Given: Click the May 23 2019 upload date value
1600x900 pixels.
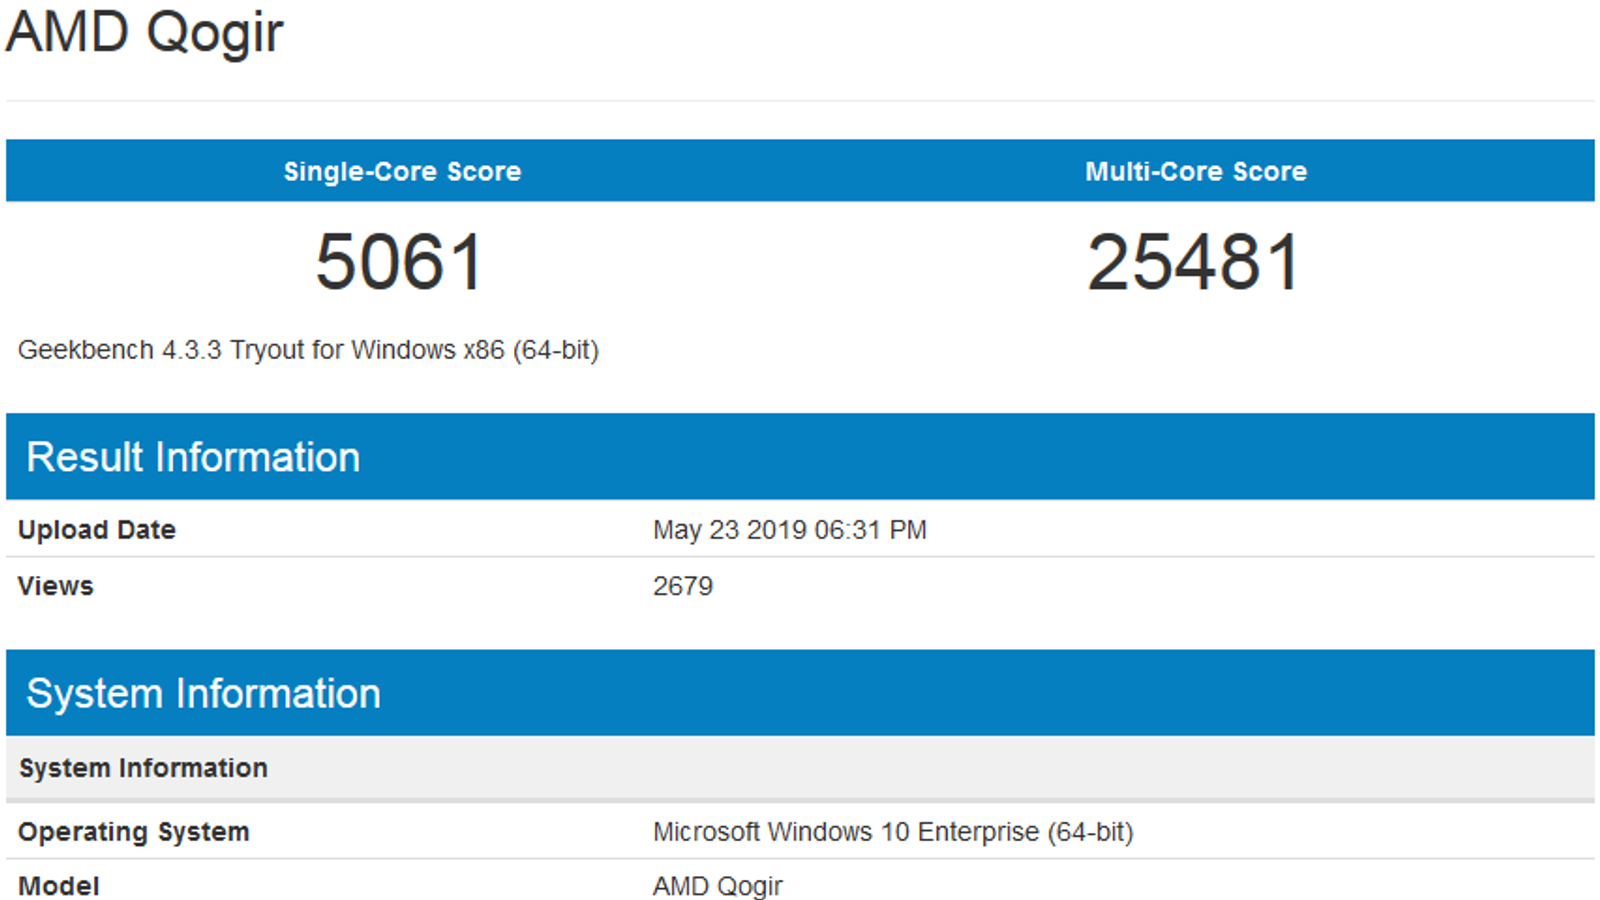Looking at the screenshot, I should (789, 529).
